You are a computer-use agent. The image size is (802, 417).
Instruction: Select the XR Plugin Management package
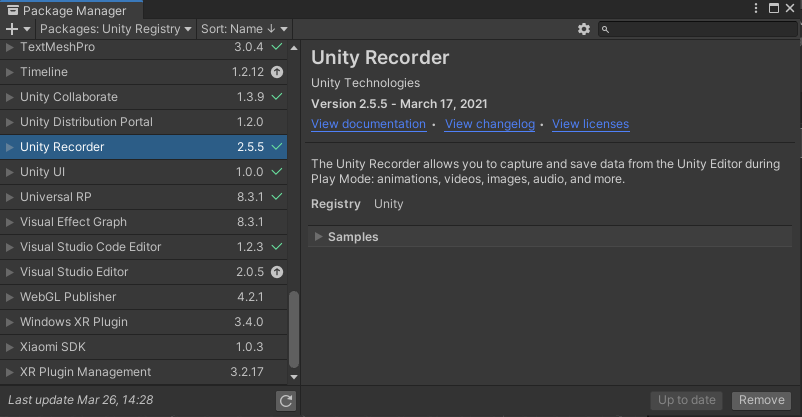143,372
